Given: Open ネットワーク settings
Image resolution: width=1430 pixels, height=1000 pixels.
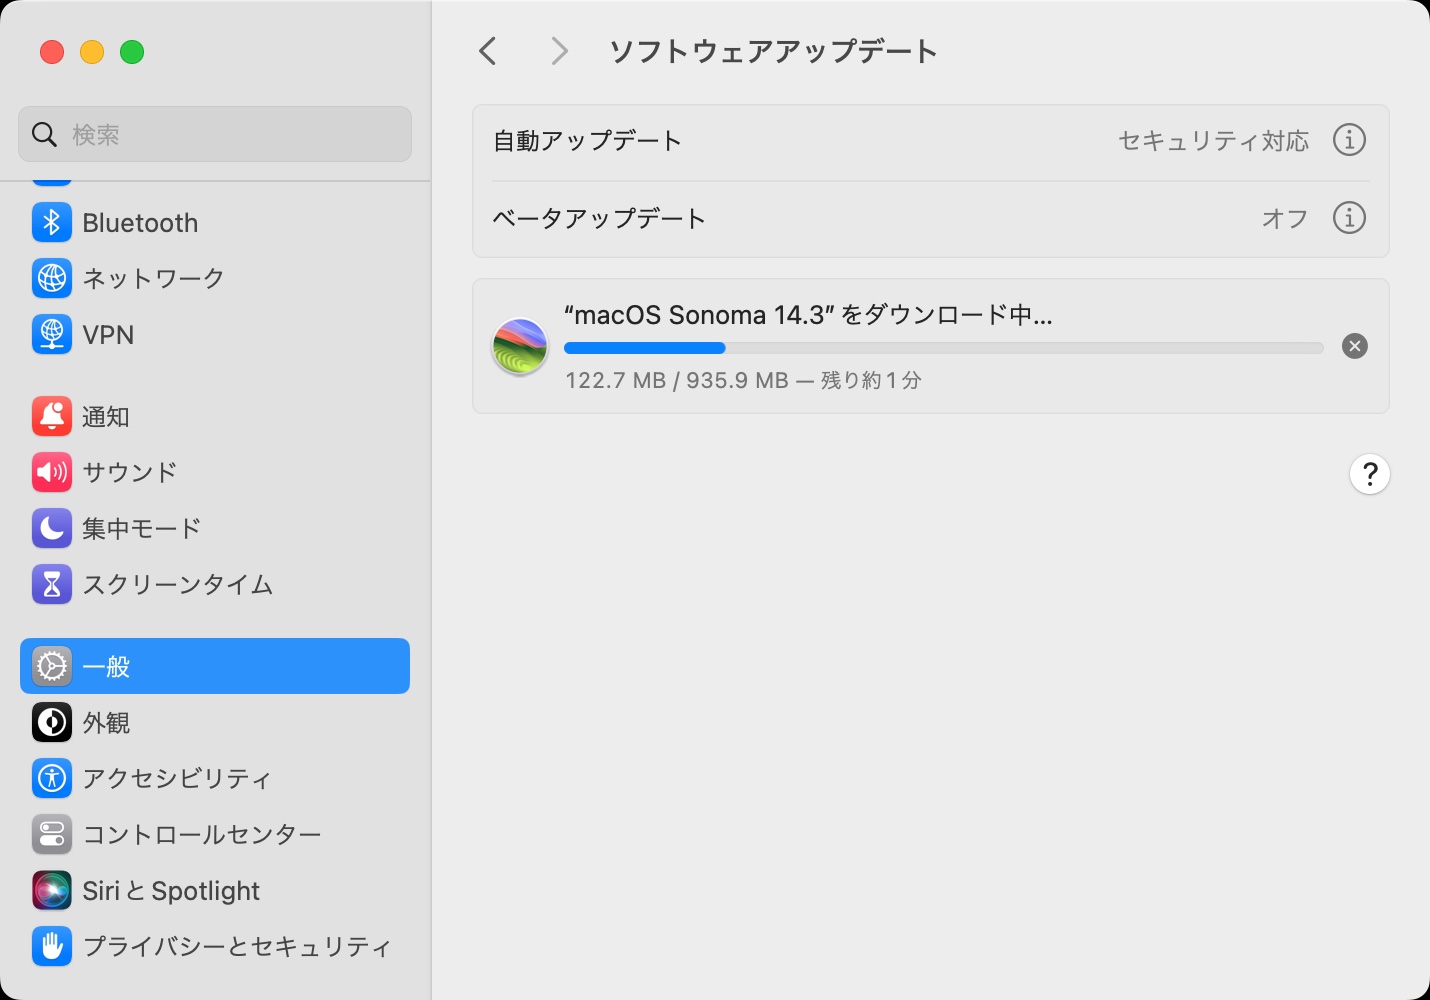Looking at the screenshot, I should pos(215,278).
